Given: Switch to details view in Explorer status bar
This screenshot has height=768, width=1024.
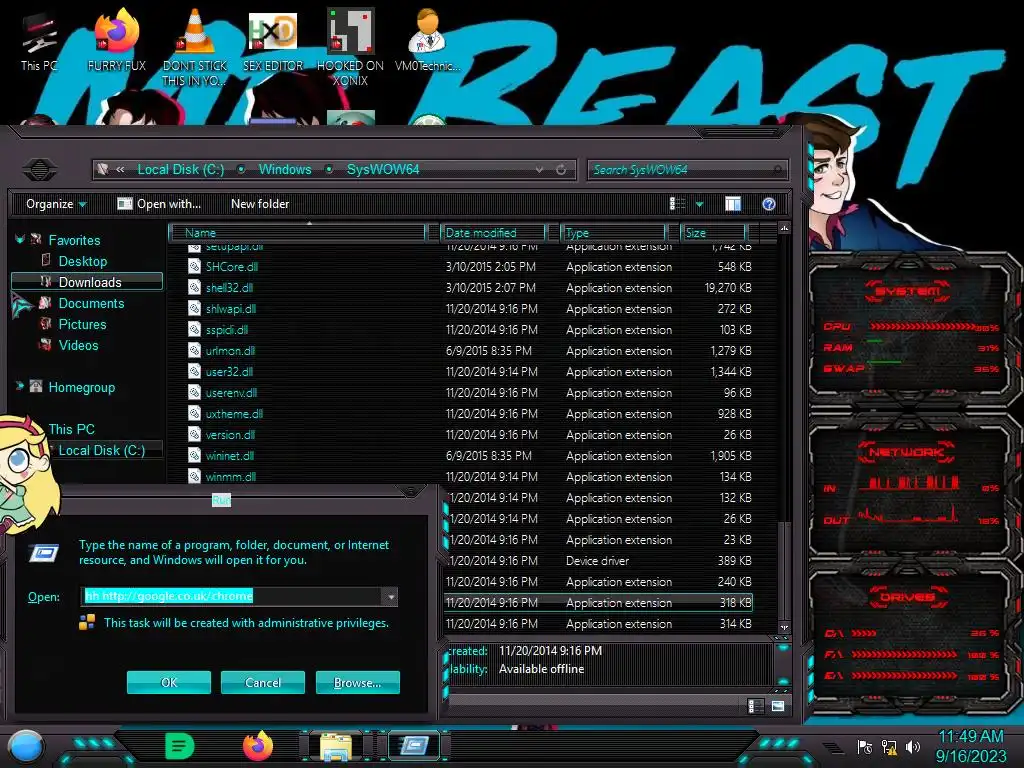Looking at the screenshot, I should (x=754, y=706).
